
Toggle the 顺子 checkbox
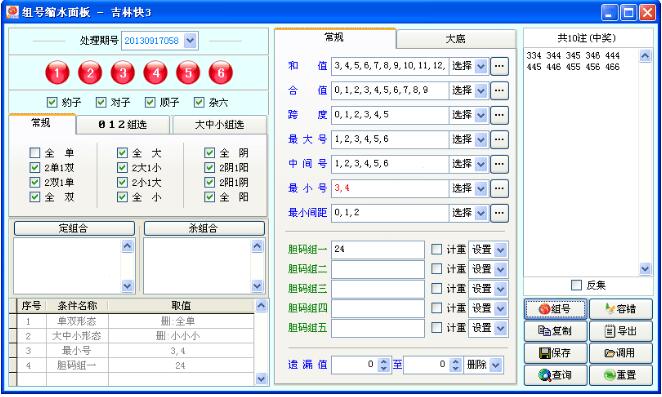coord(150,102)
